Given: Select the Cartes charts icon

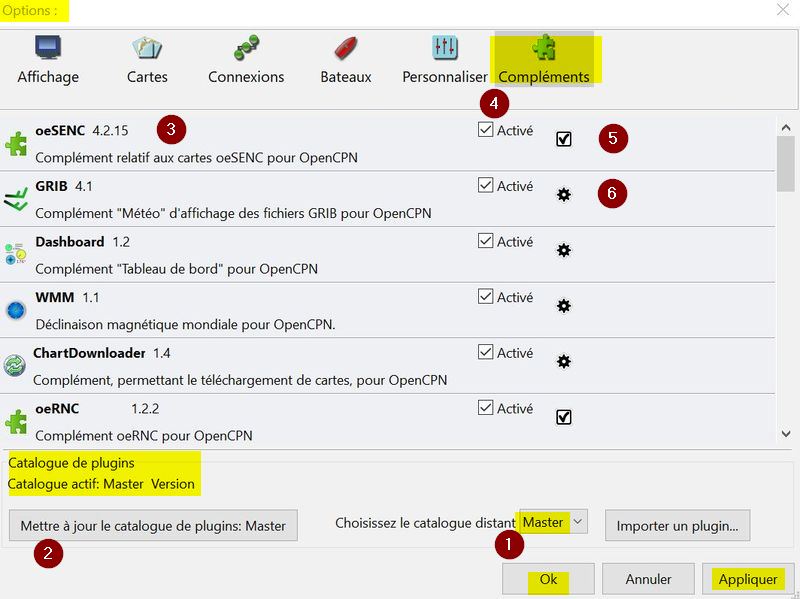Looking at the screenshot, I should [147, 48].
